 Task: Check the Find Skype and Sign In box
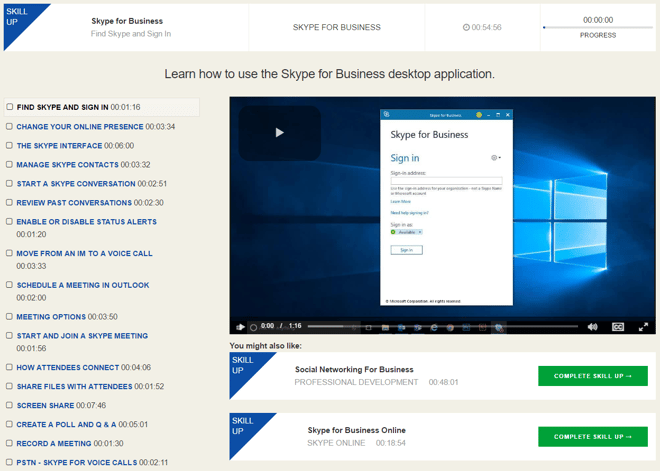point(10,107)
